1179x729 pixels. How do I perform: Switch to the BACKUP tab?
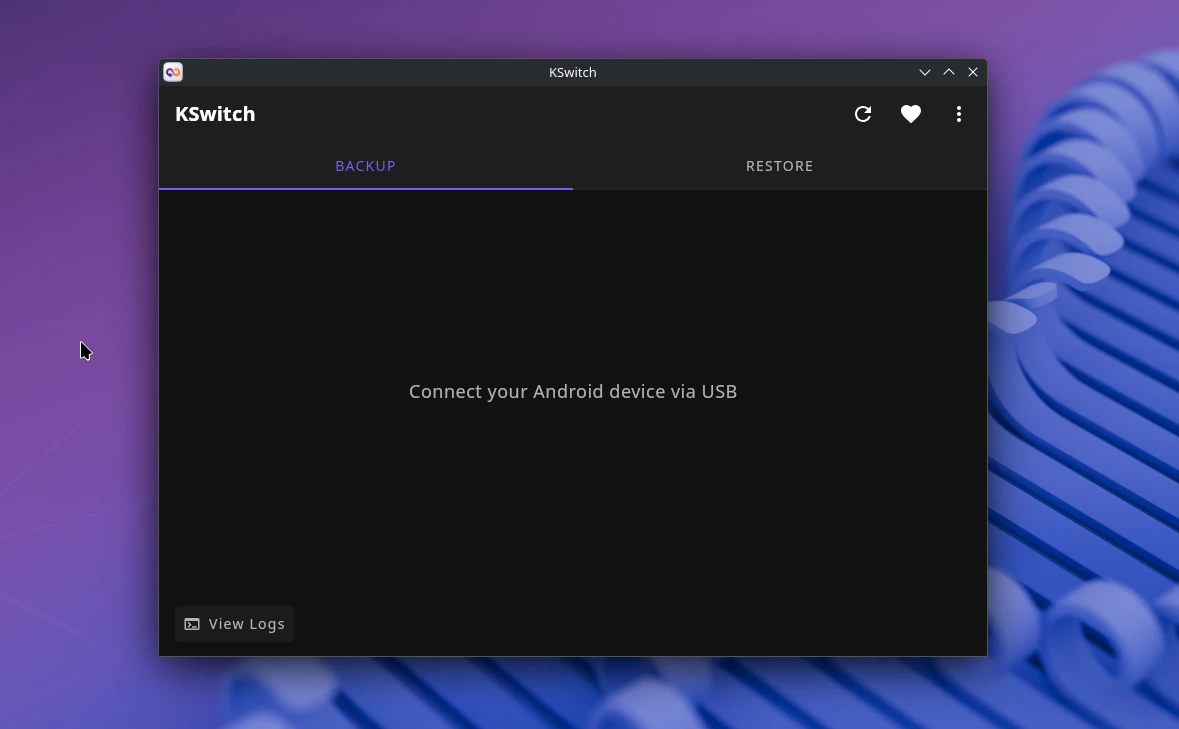click(x=365, y=166)
